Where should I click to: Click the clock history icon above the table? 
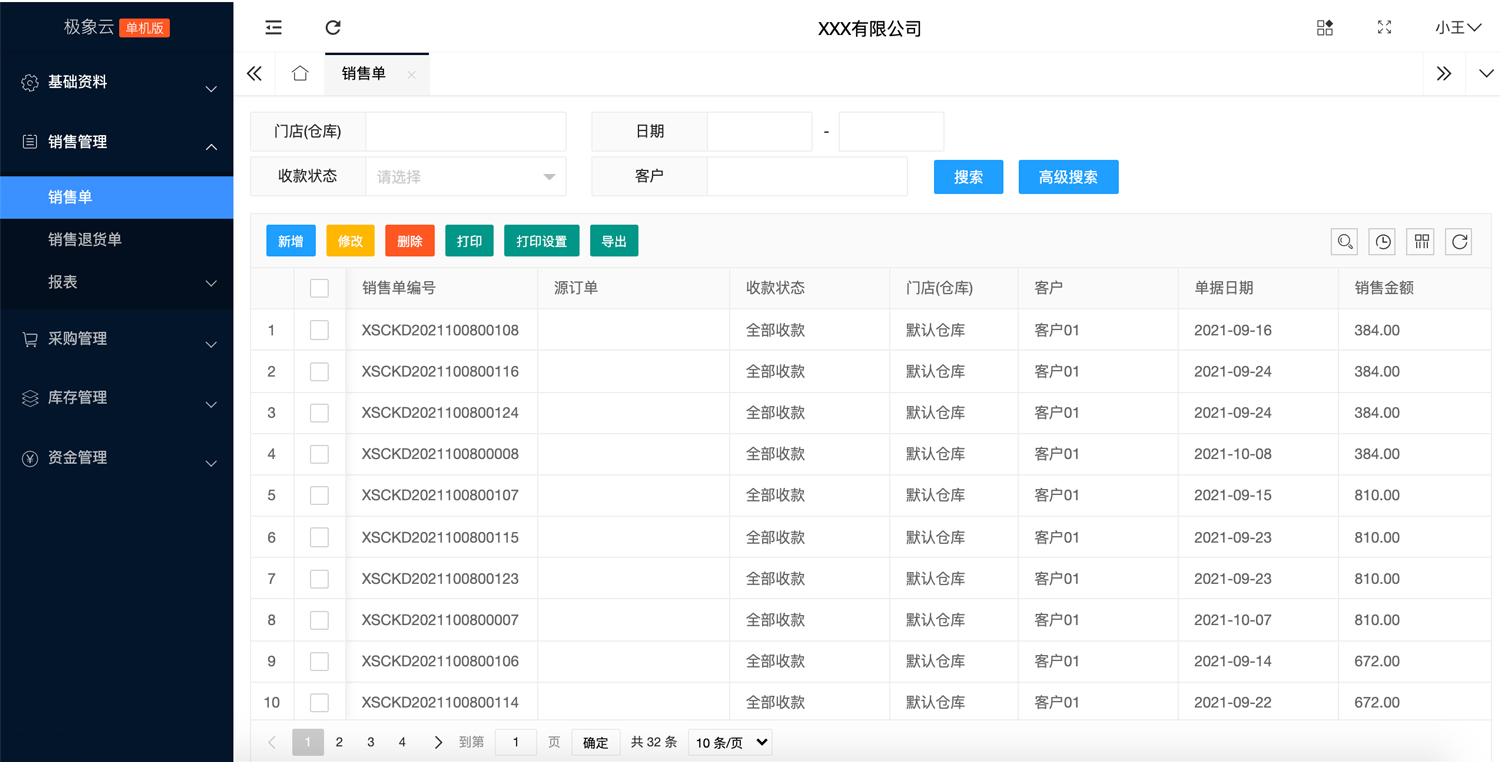click(1382, 241)
